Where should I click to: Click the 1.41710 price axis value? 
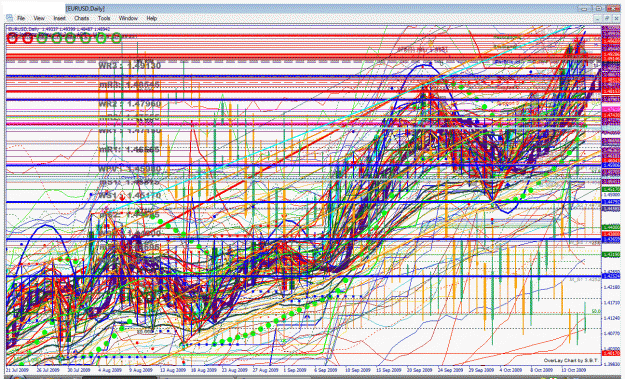coord(611,302)
